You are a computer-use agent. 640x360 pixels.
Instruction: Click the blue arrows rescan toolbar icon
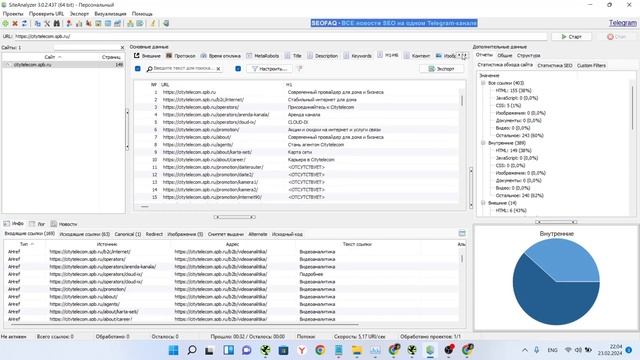[x=24, y=24]
